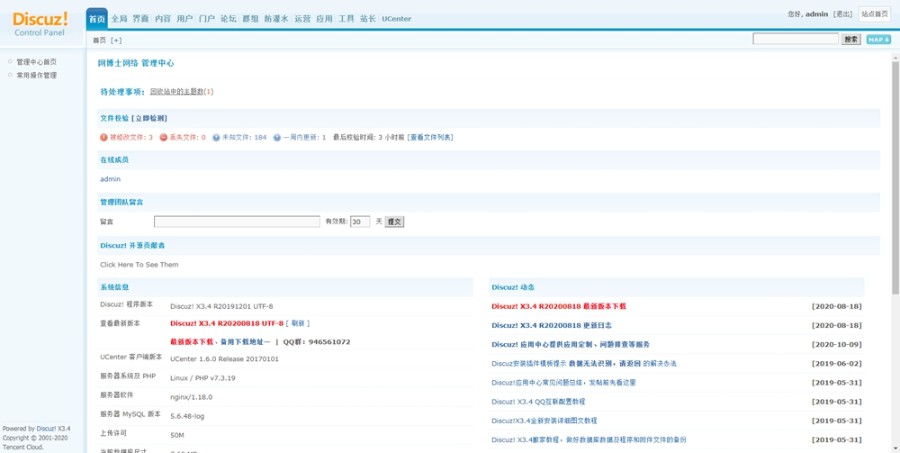Focus the top search input field

point(796,38)
